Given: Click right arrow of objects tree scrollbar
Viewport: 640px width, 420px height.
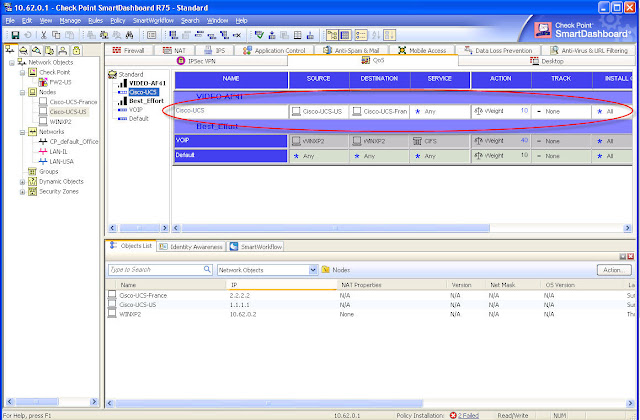Looking at the screenshot, I should point(94,402).
